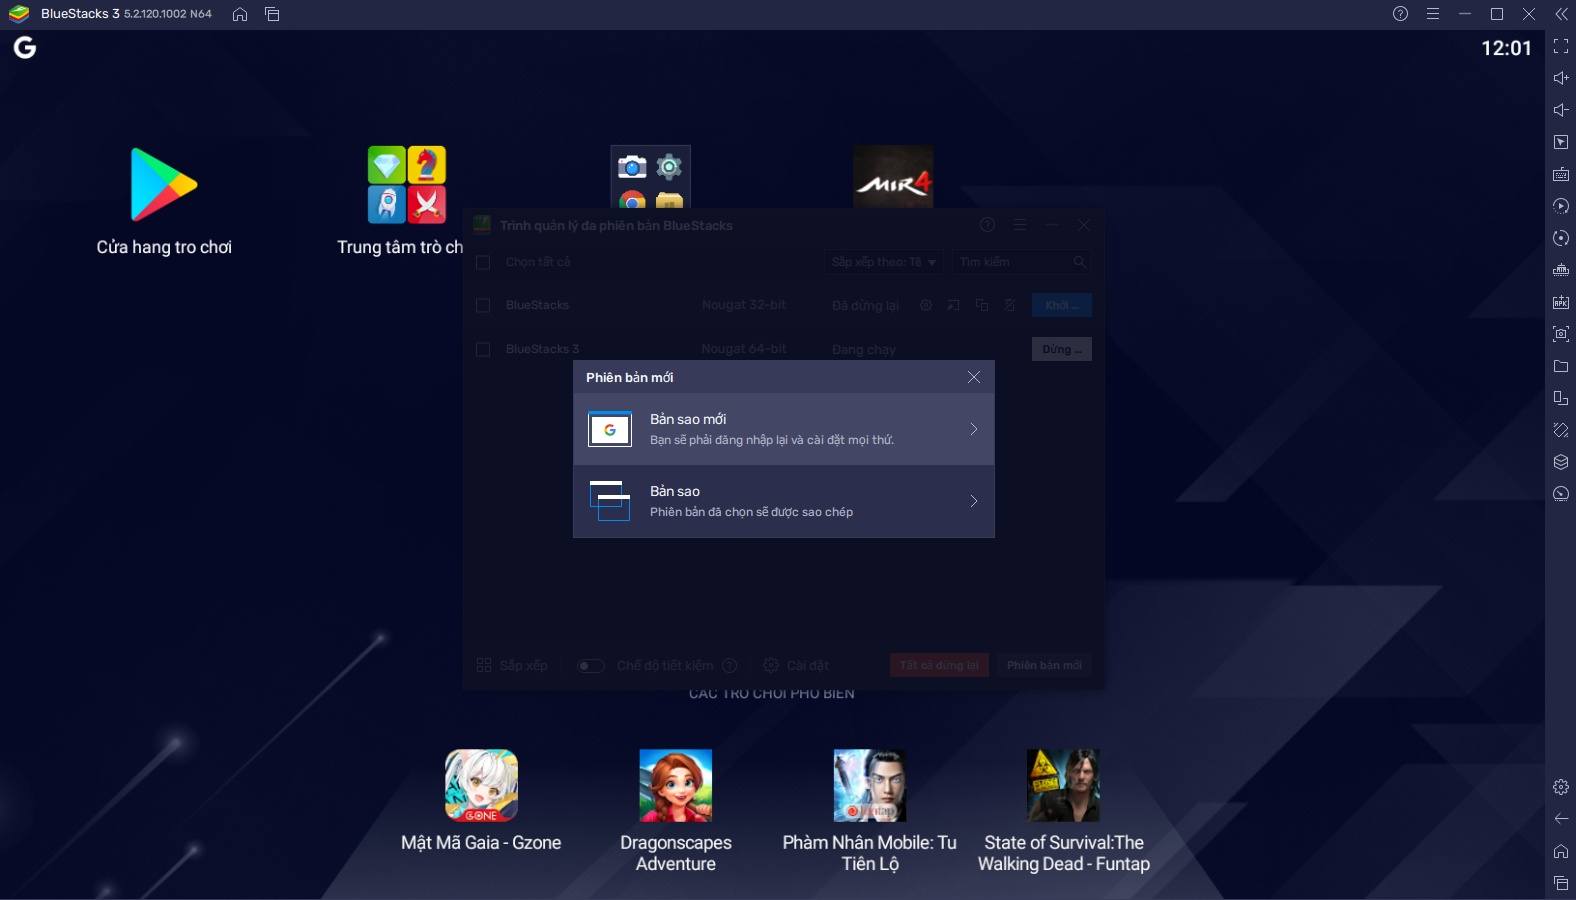1576x900 pixels.
Task: Decrease volume using sidebar speaker-minus icon
Action: [x=1560, y=110]
